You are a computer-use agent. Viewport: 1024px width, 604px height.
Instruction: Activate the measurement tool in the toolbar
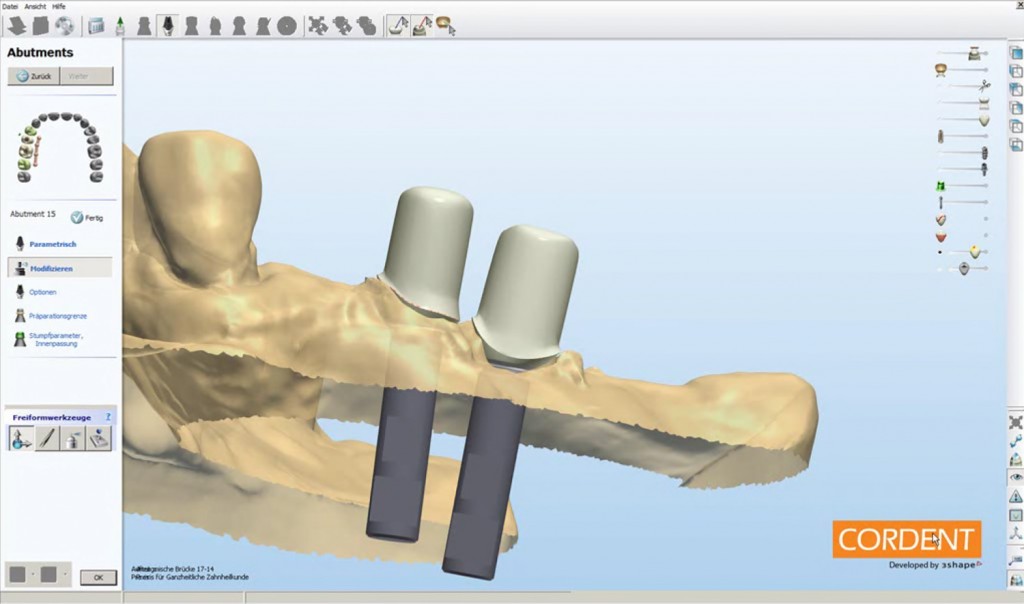[x=398, y=25]
